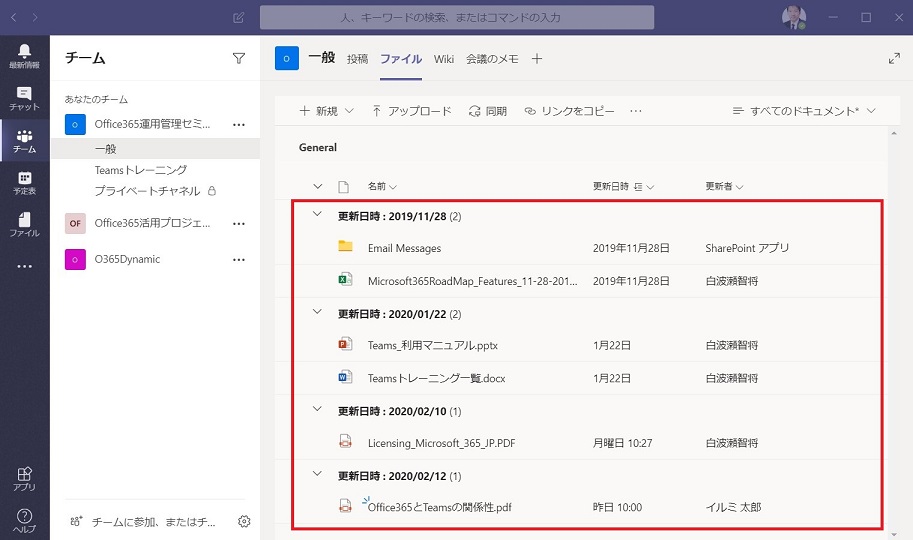The width and height of the screenshot is (913, 540).
Task: Select the 一般 channel
Action: (x=155, y=149)
